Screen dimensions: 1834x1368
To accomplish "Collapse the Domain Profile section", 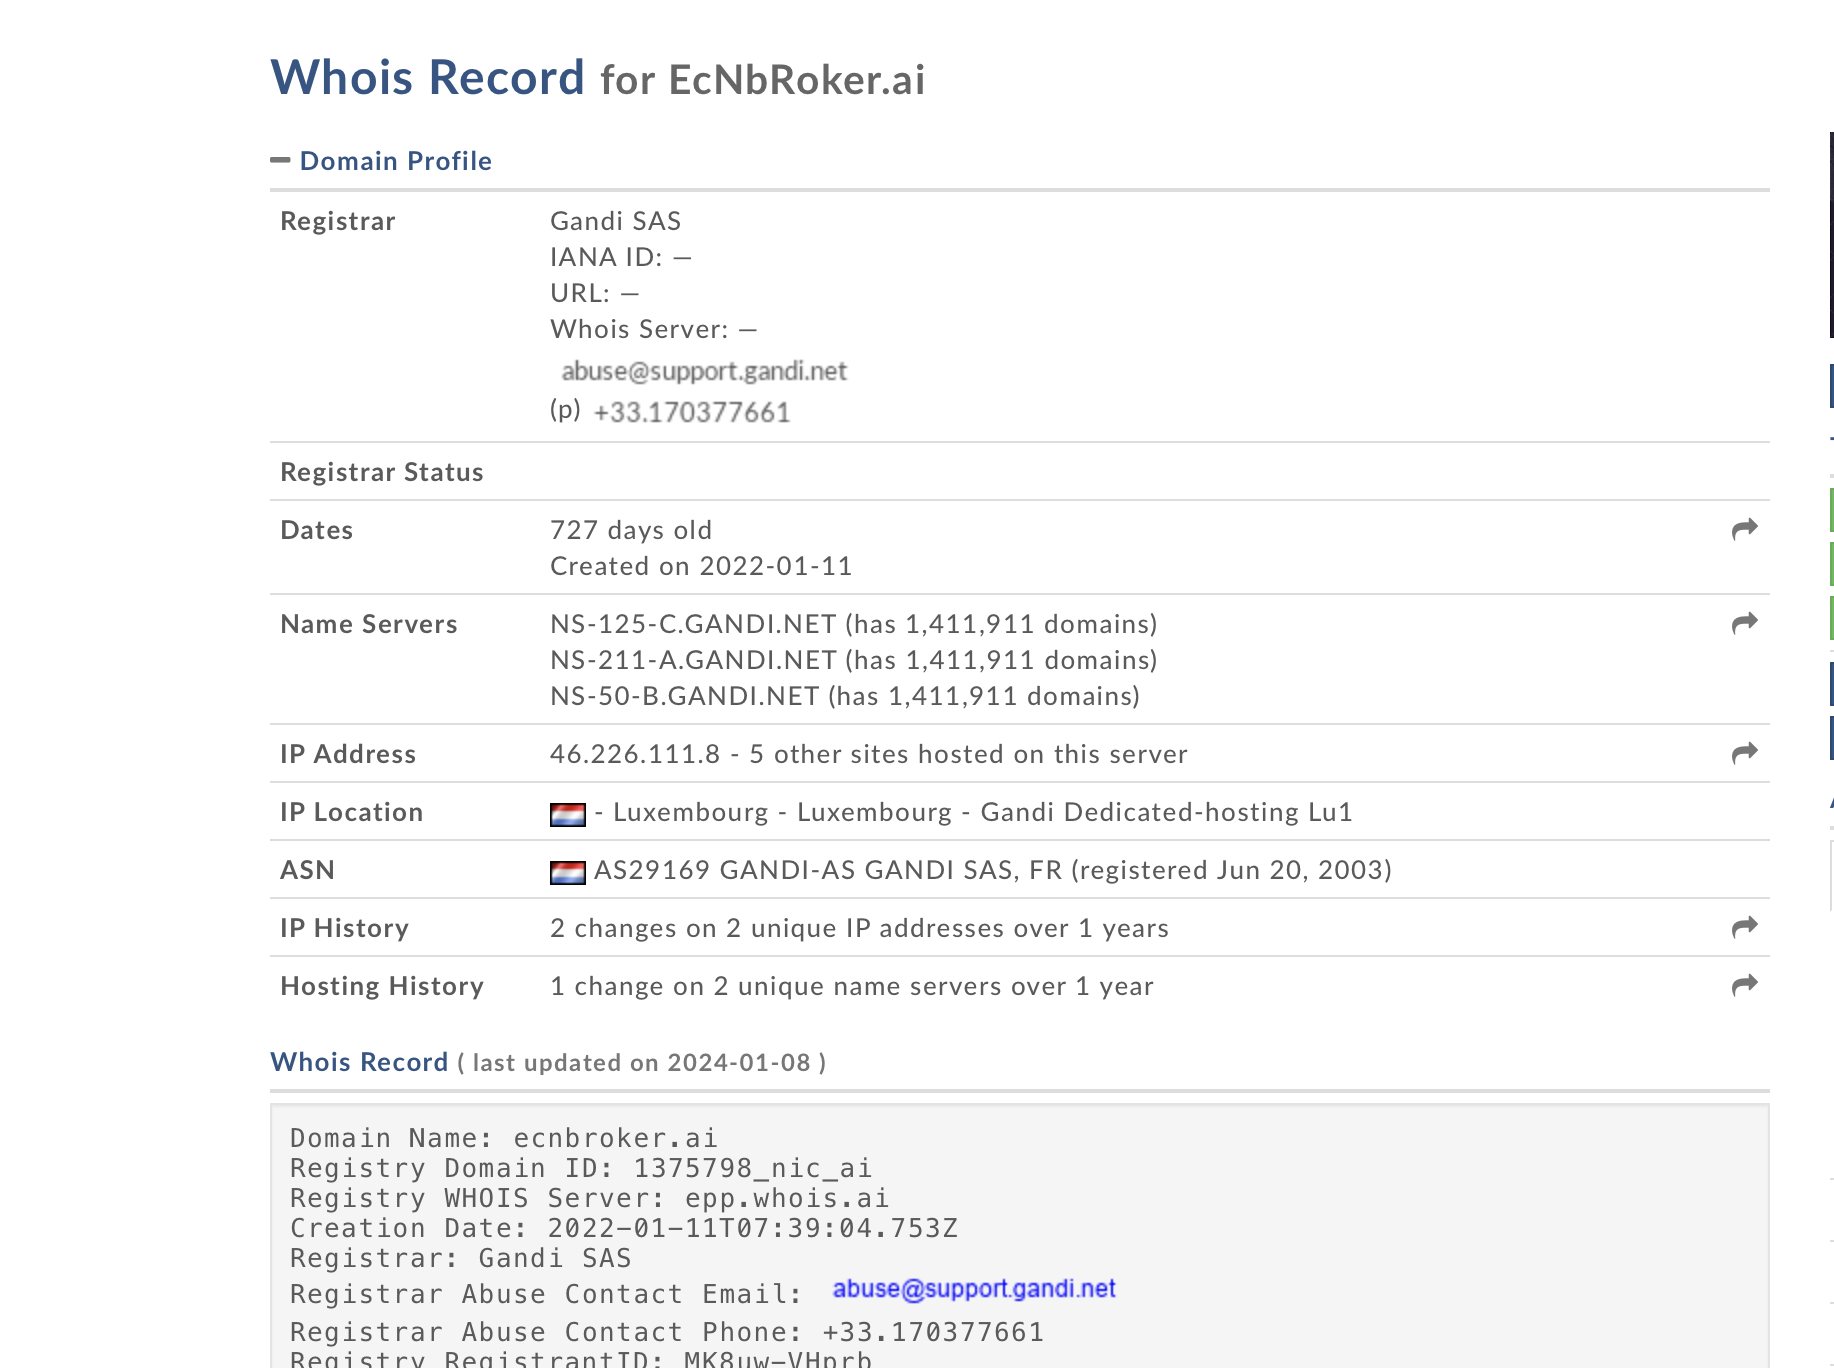I will [280, 160].
